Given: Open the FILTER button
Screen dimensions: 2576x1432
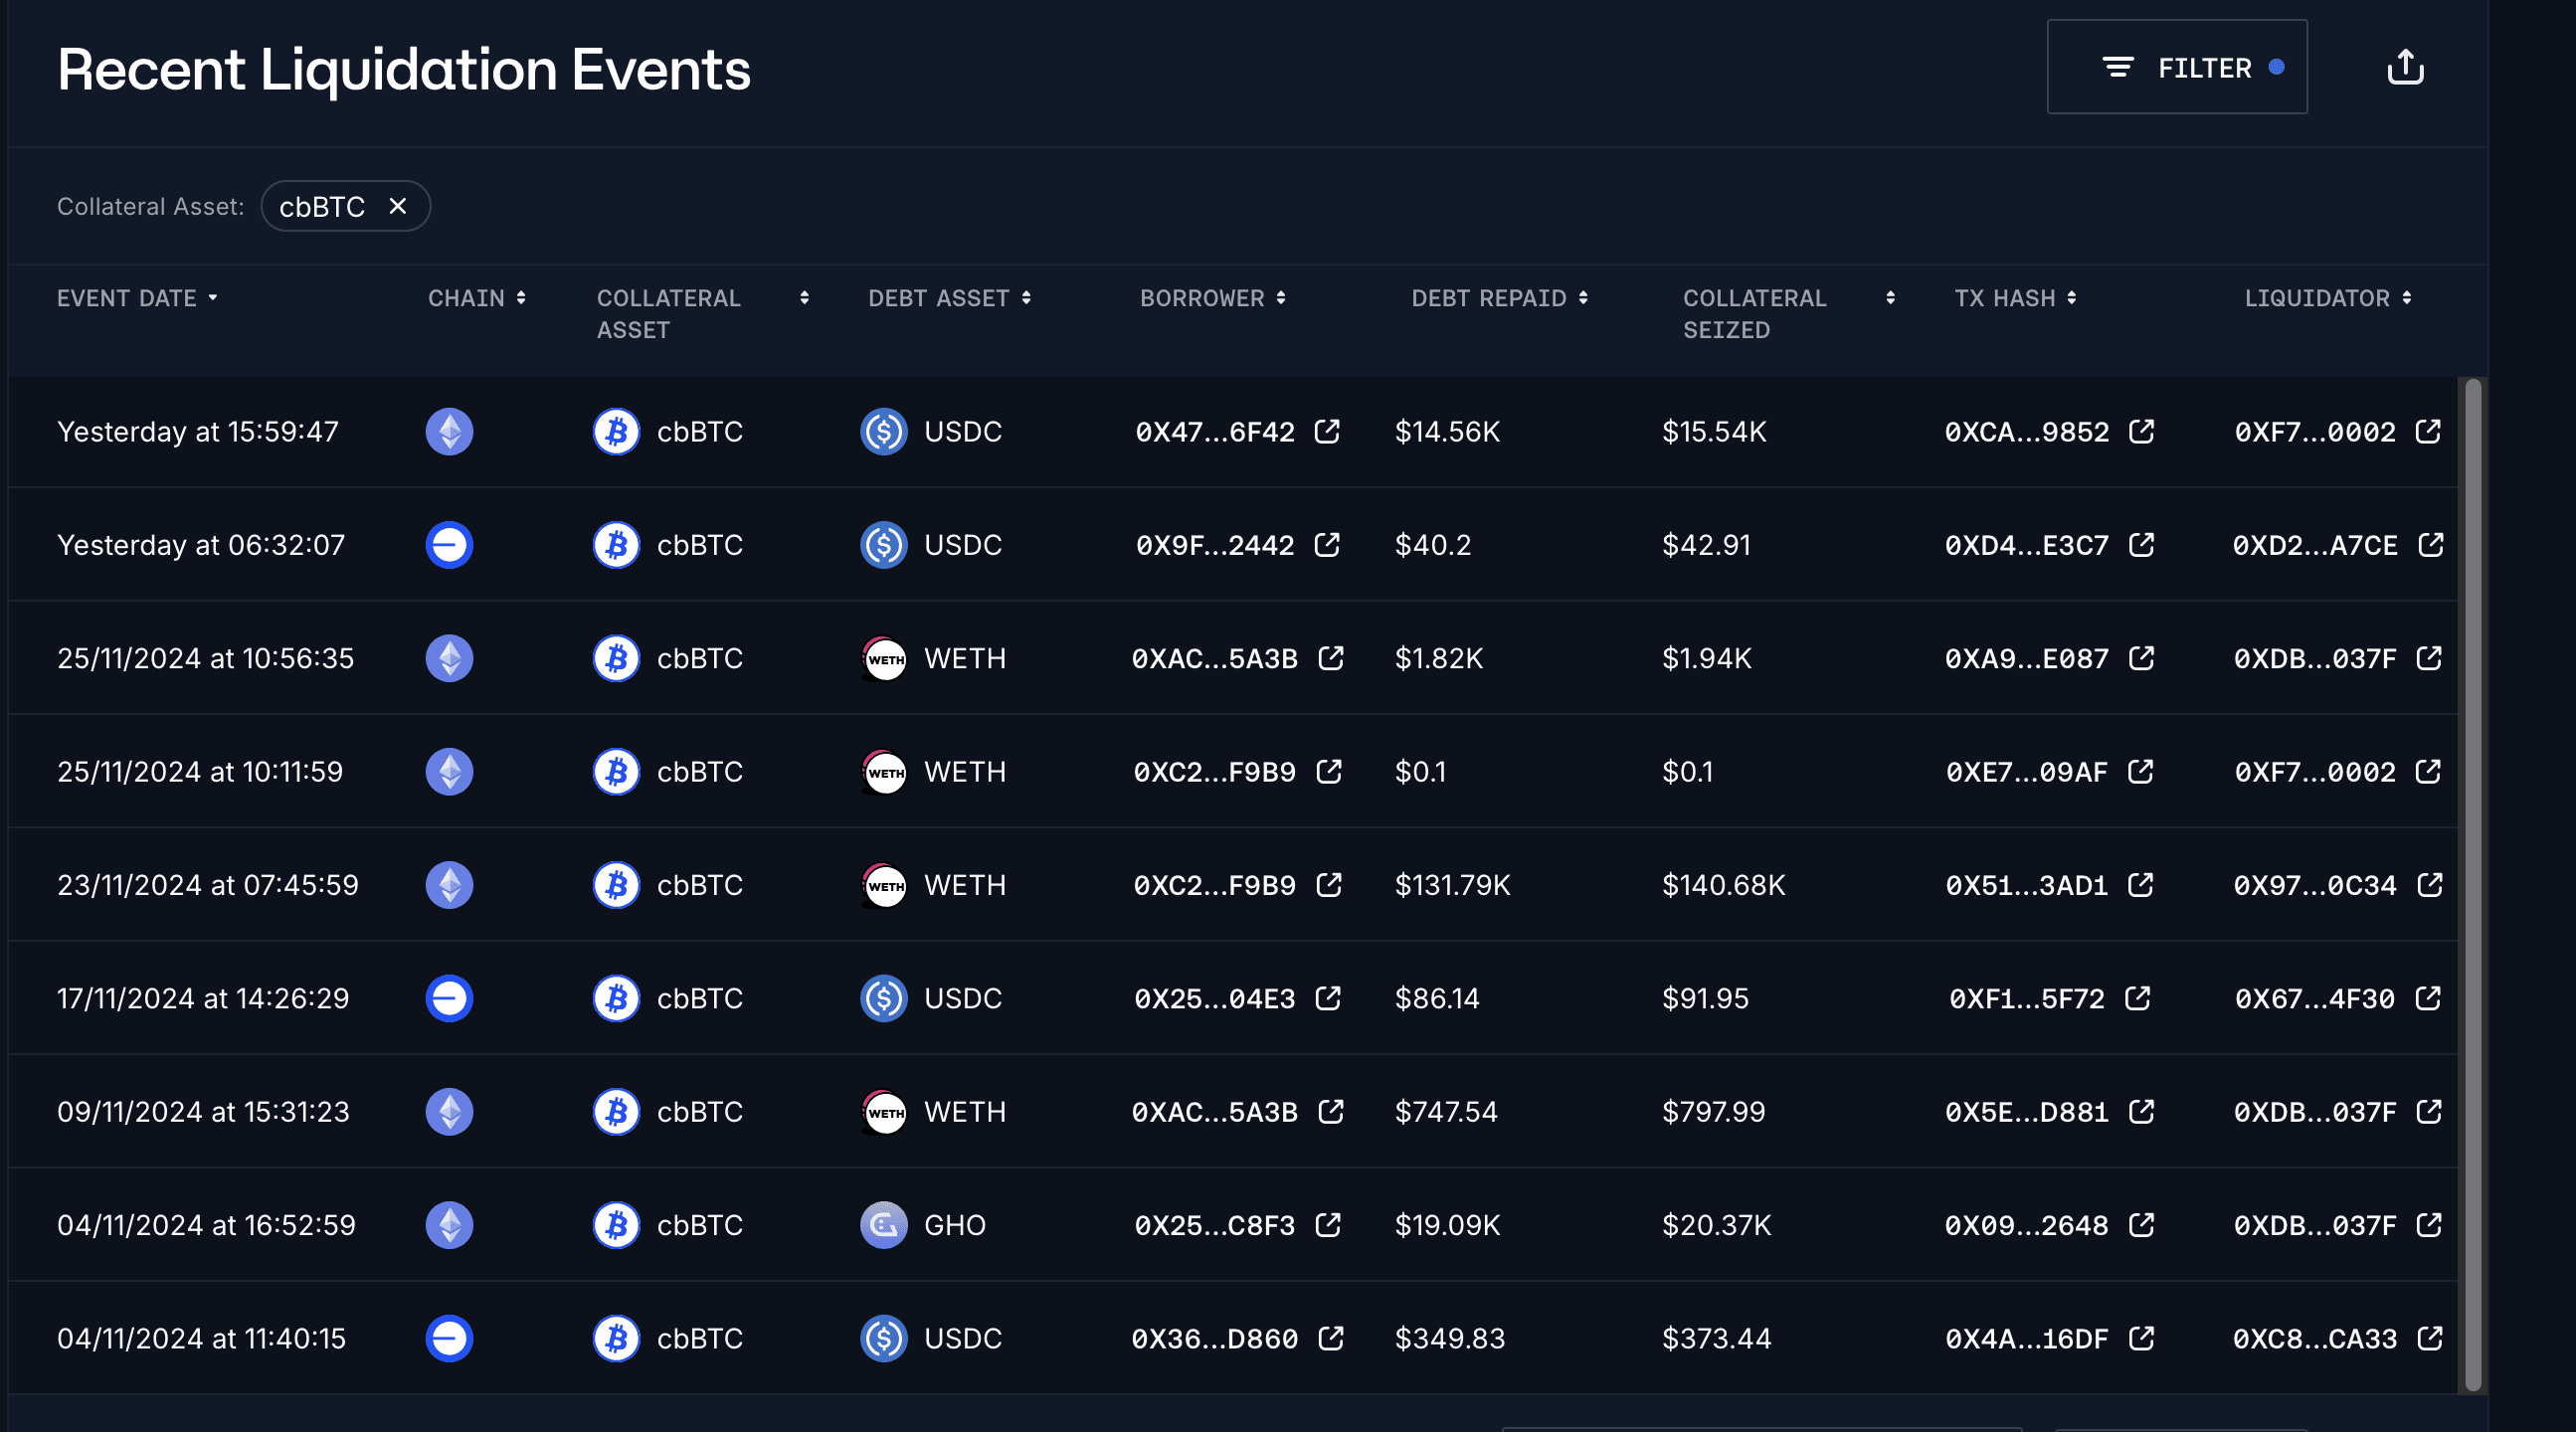Looking at the screenshot, I should tap(2176, 67).
